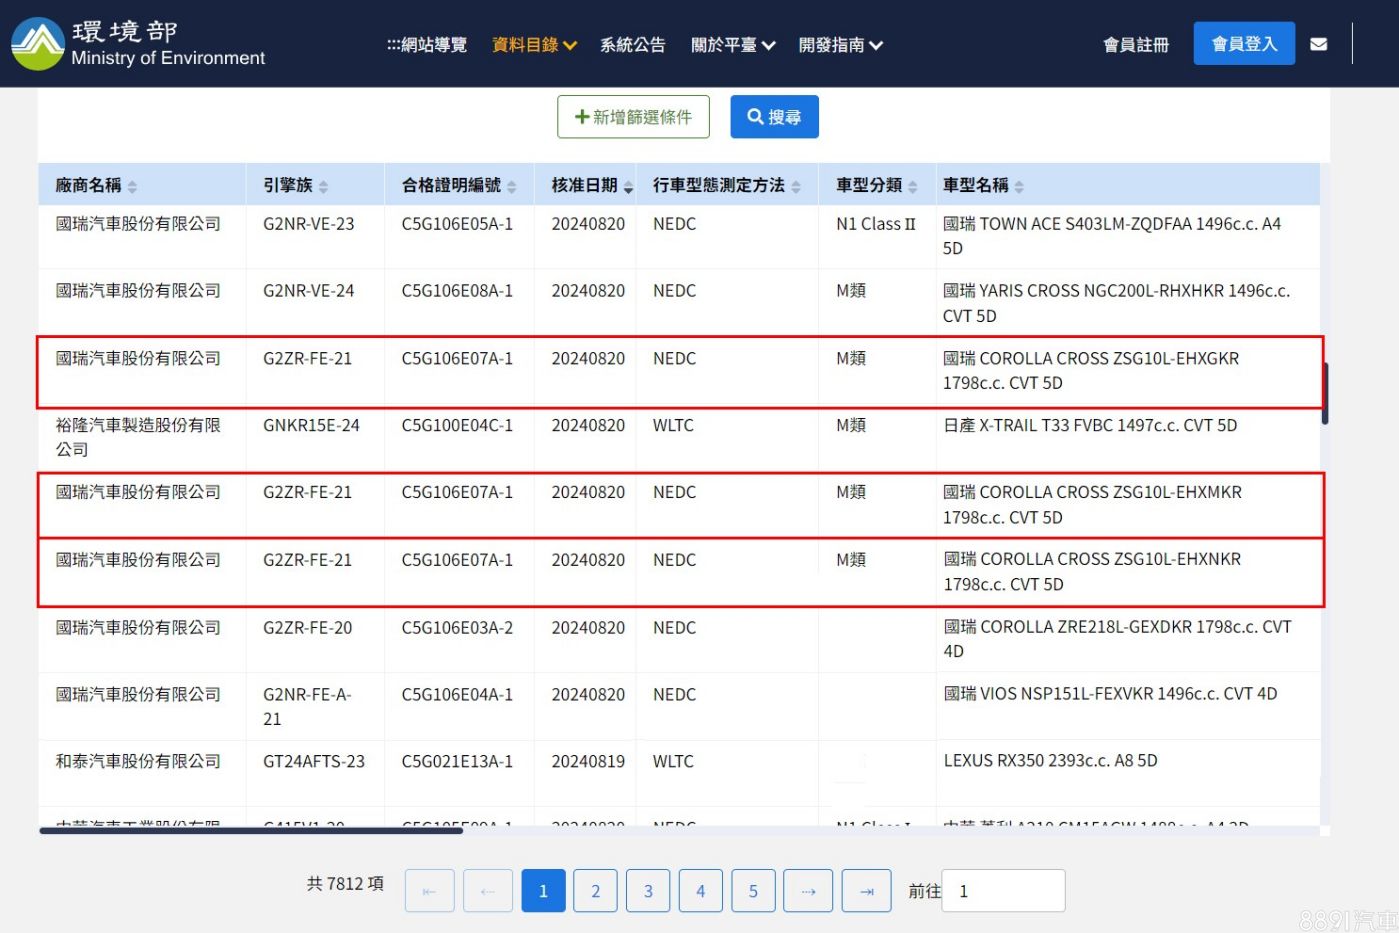The image size is (1399, 933).
Task: Sort by 核准日期 column sort icon
Action: click(x=628, y=187)
